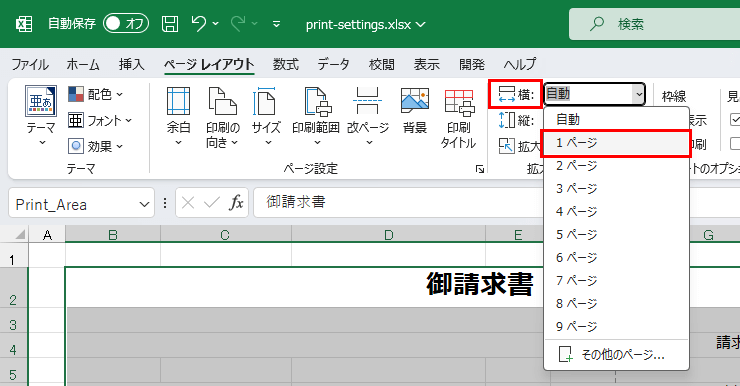Select column D header

tap(388, 235)
